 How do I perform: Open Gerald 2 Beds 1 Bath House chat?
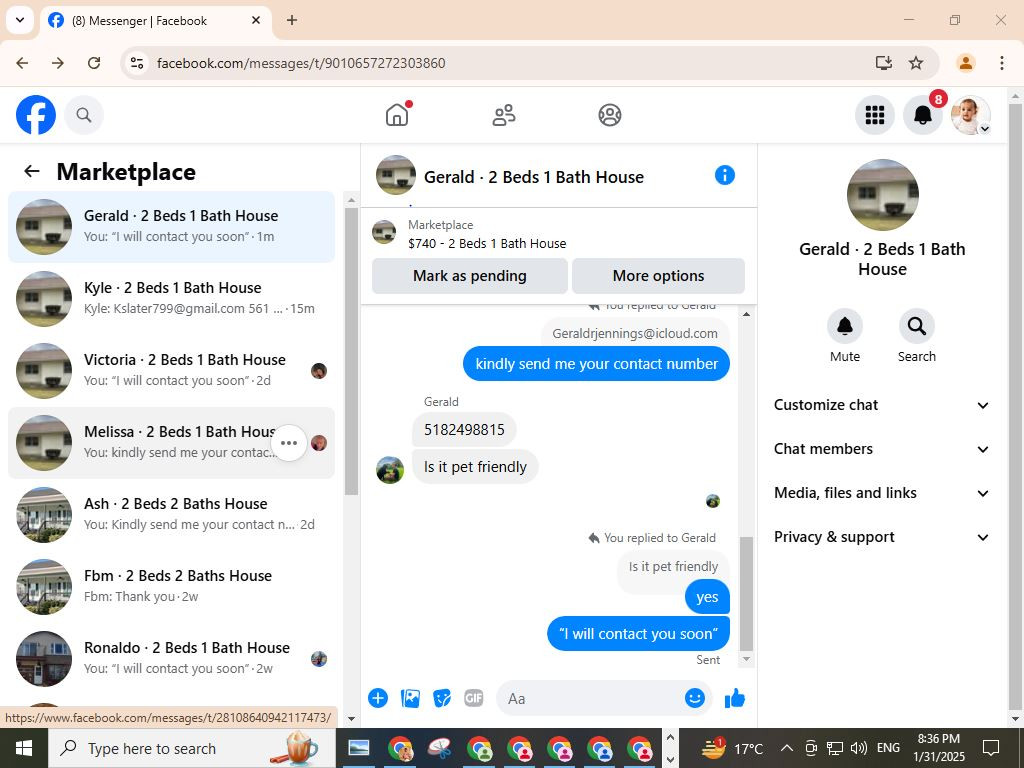pyautogui.click(x=171, y=227)
